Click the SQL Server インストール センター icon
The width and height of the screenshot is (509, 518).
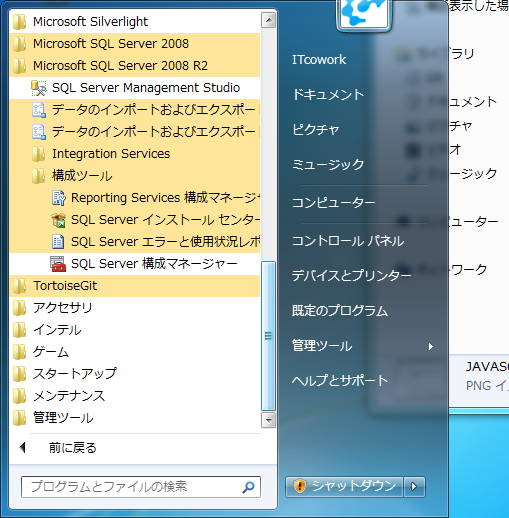pos(59,220)
